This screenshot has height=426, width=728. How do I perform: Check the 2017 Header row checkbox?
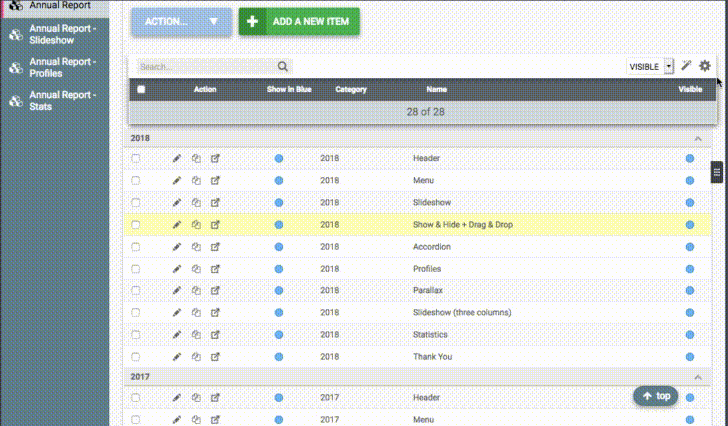tap(136, 398)
